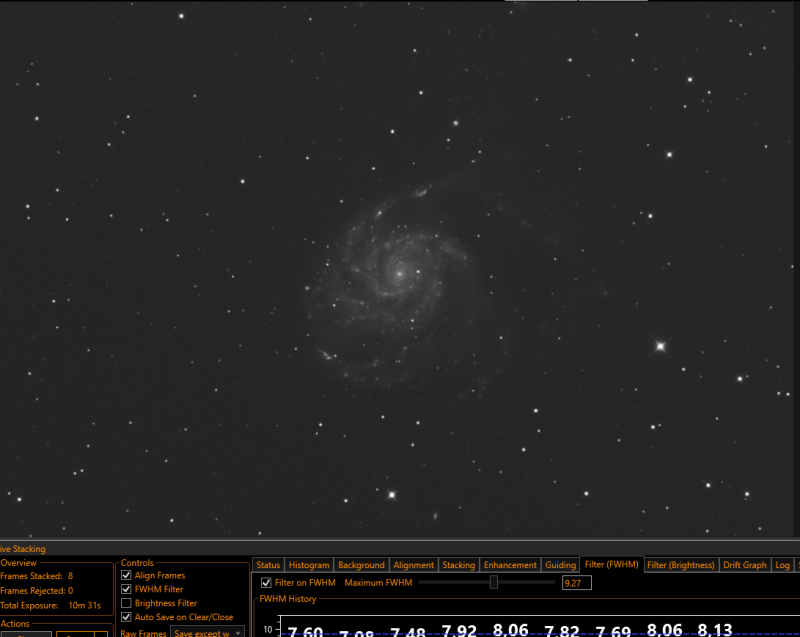Click the Live Stacking panel title
The width and height of the screenshot is (800, 637).
click(x=22, y=549)
